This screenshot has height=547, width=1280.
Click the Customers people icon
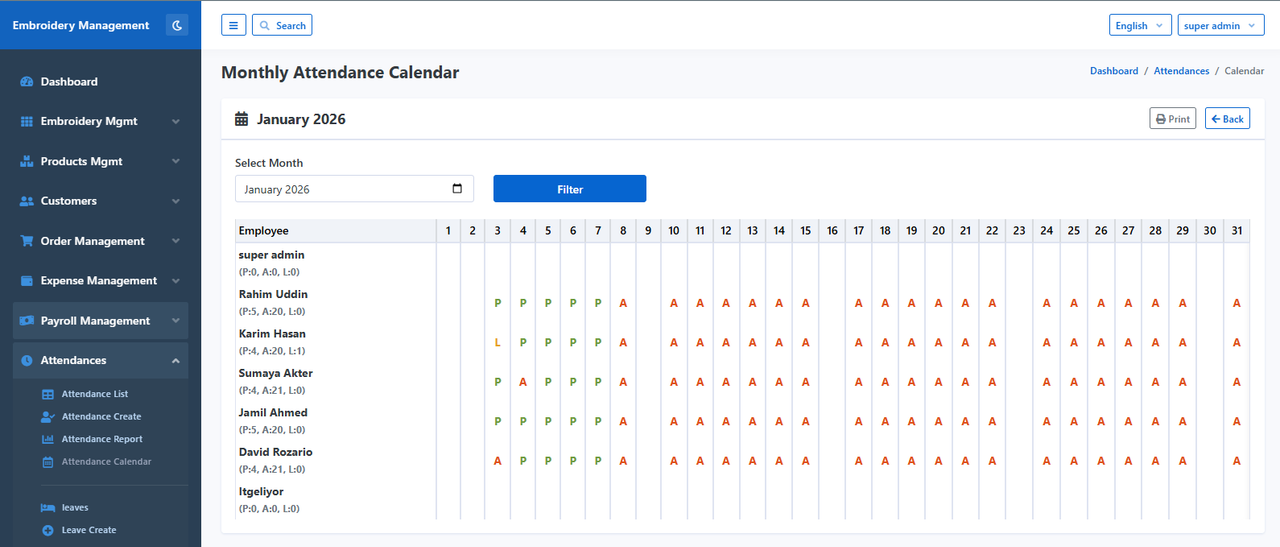click(x=27, y=201)
